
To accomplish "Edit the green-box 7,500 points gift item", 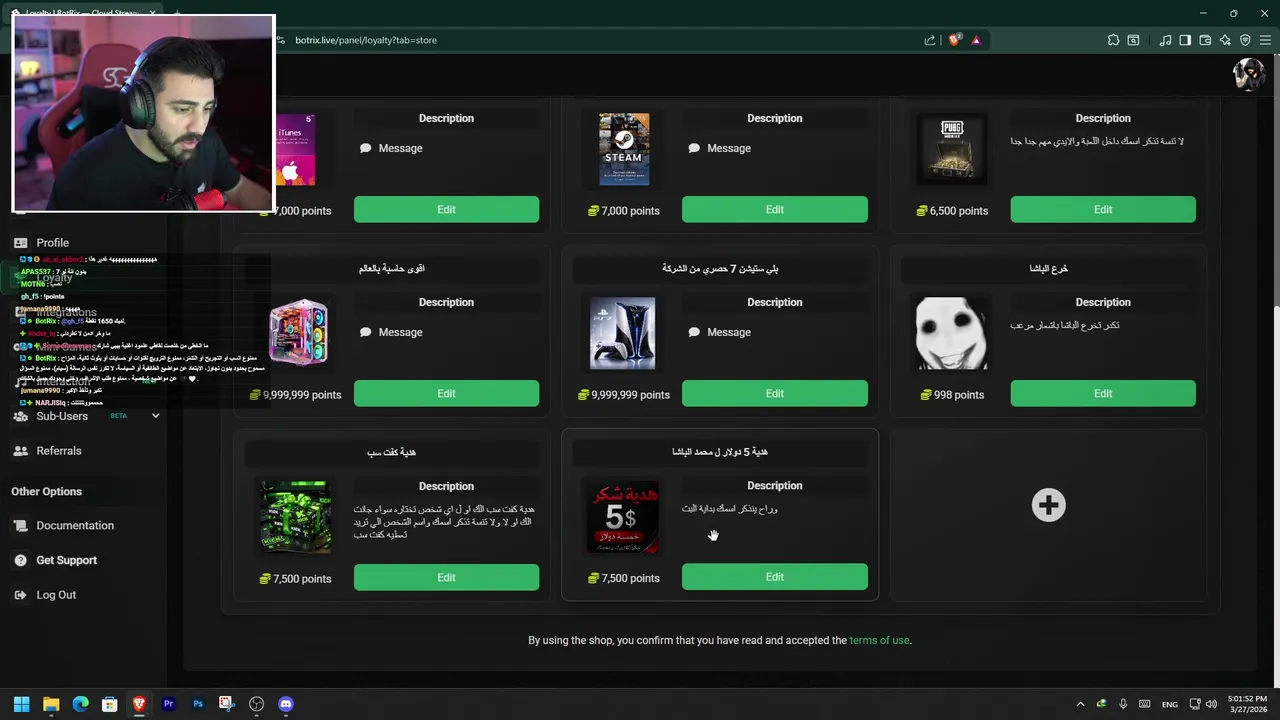I will tap(446, 577).
